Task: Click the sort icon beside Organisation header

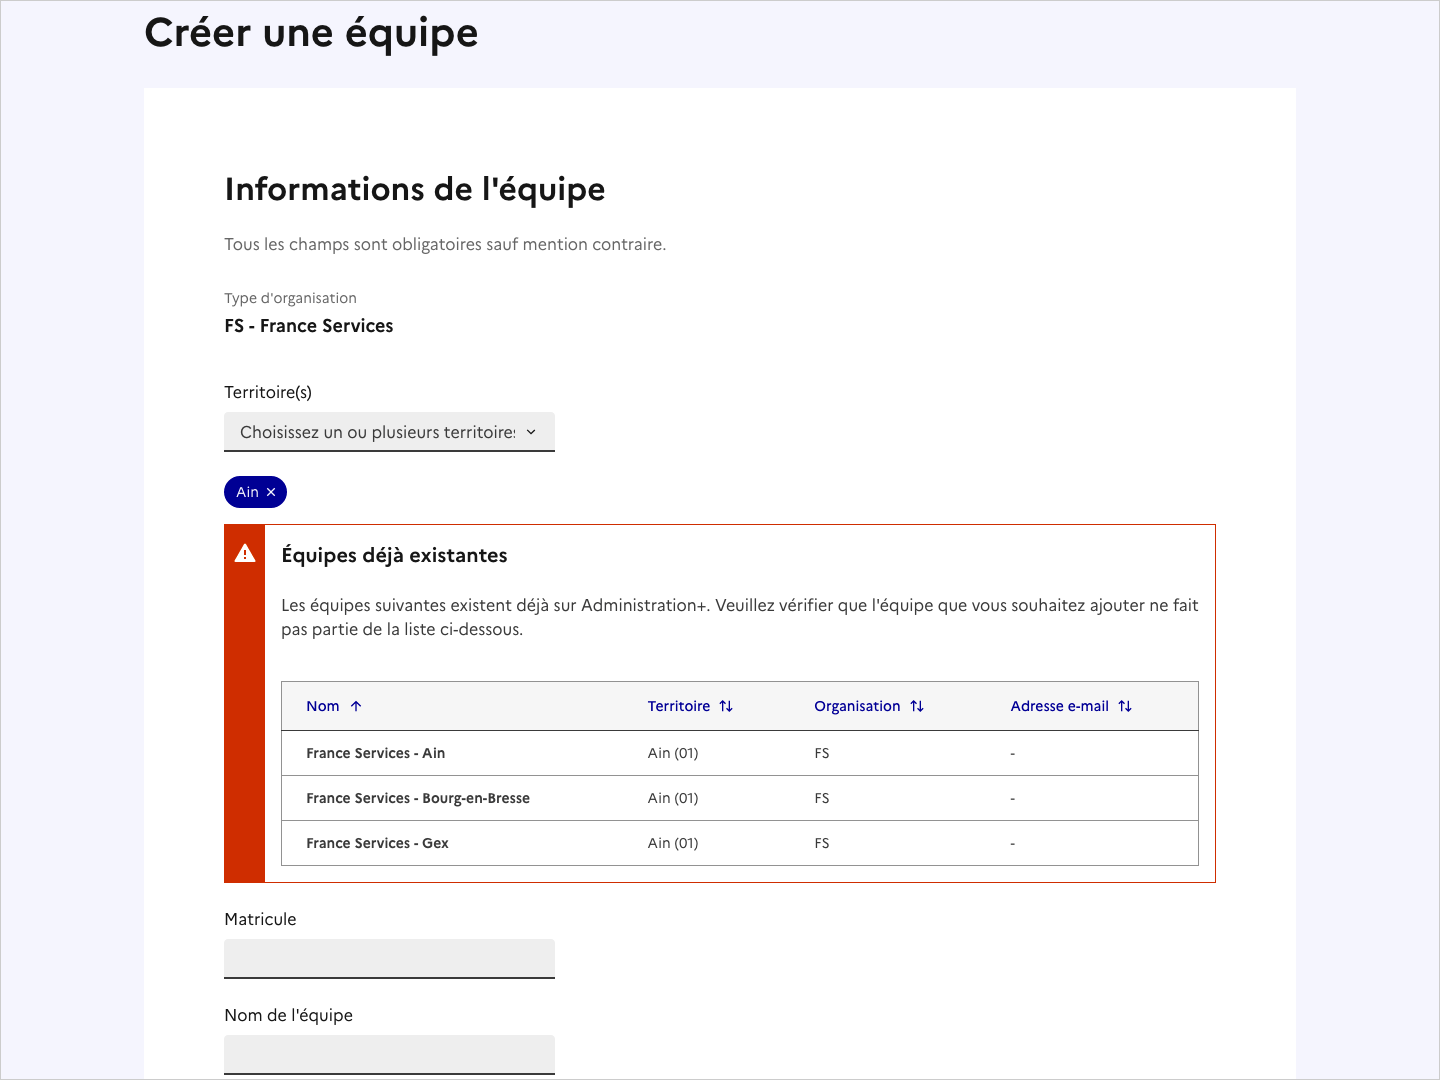Action: (917, 705)
